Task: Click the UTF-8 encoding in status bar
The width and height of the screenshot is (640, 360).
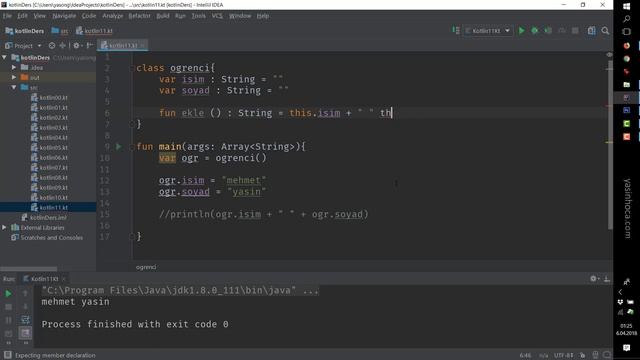Action: click(x=563, y=355)
